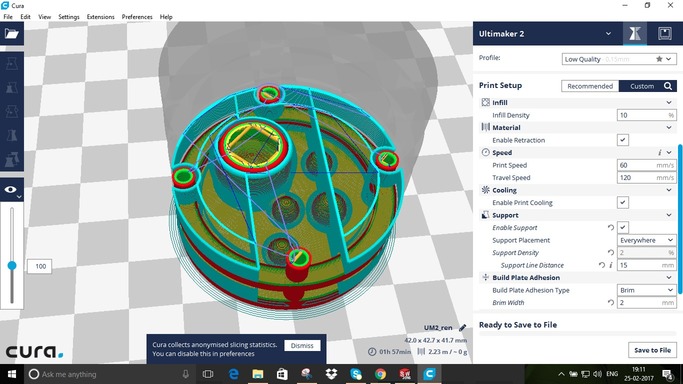The image size is (683, 384).
Task: Open Dropbox from the taskbar
Action: (x=331, y=374)
